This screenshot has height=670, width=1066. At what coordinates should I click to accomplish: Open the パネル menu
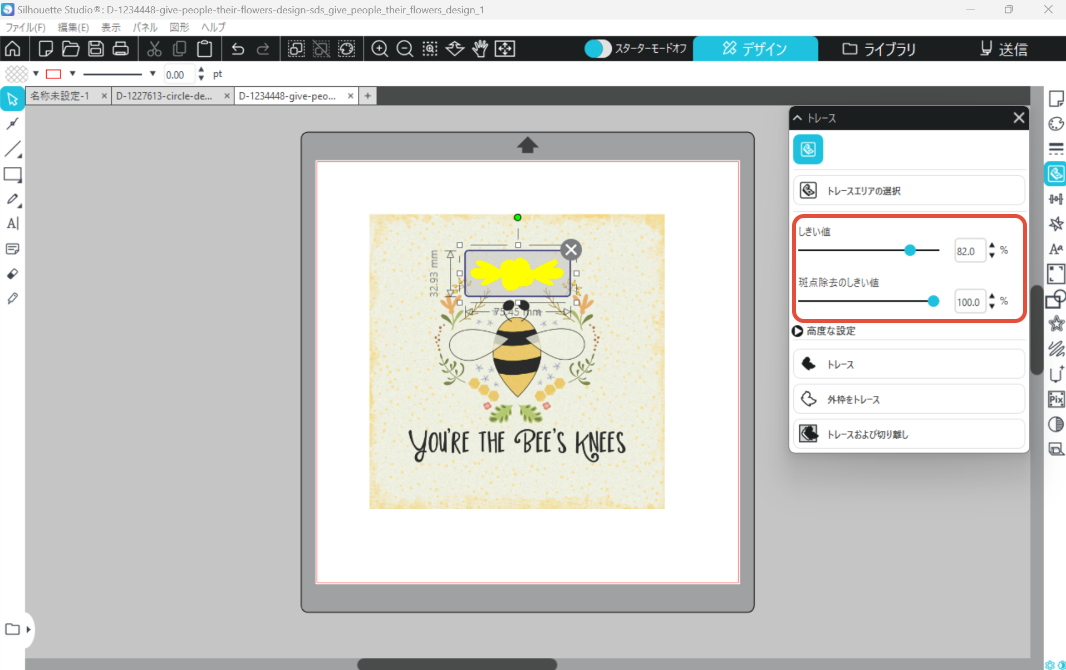point(145,27)
